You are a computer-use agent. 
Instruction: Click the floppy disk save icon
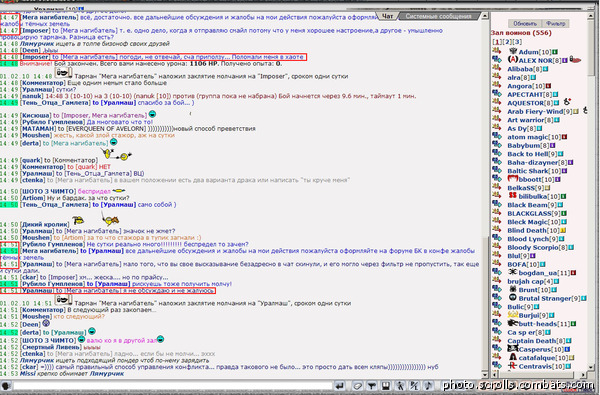click(386, 386)
